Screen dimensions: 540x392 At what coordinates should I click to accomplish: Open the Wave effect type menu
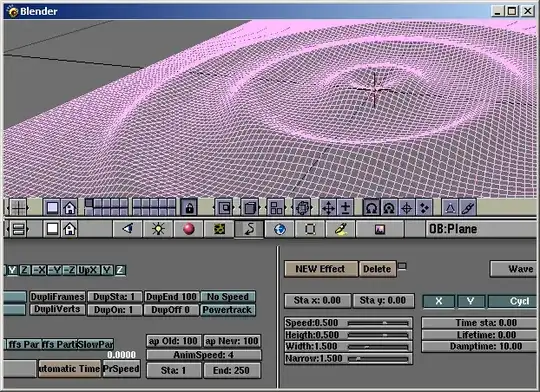[513, 269]
